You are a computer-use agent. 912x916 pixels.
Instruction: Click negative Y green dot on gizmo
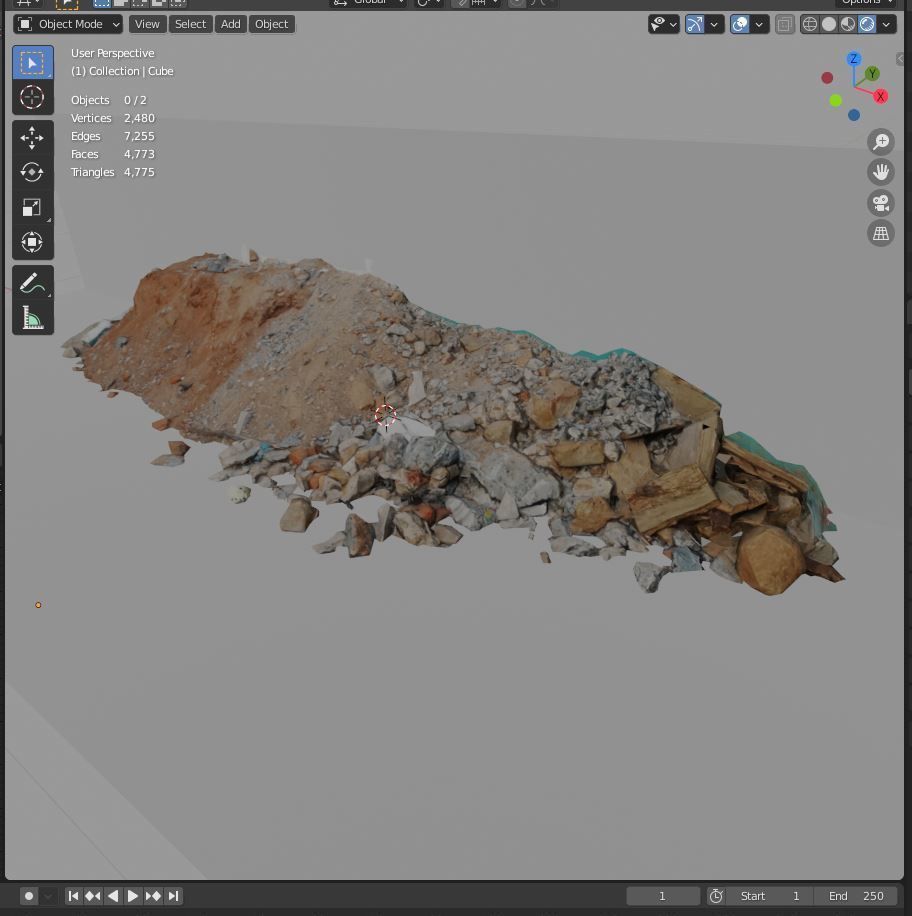[835, 100]
